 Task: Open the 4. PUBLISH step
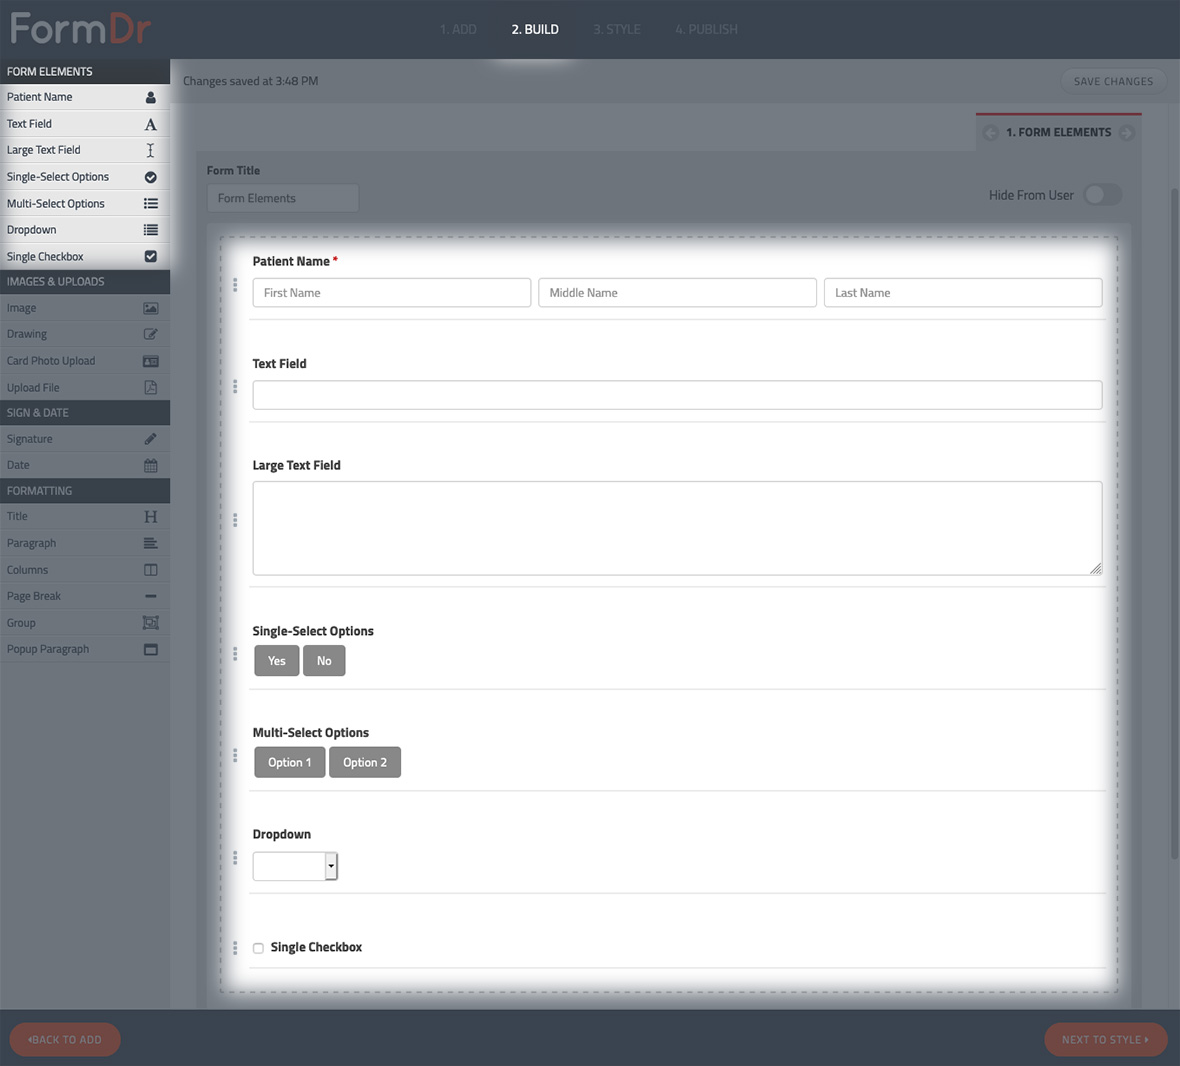point(705,29)
